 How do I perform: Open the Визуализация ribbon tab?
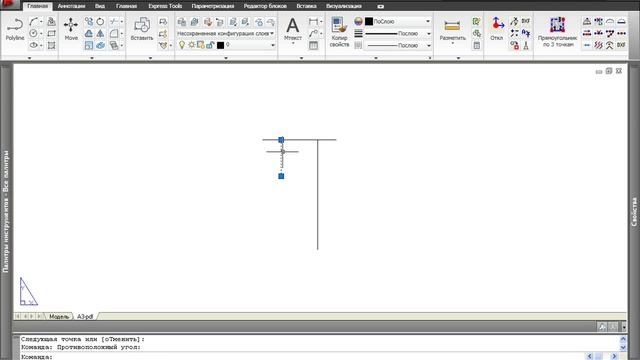tap(344, 6)
